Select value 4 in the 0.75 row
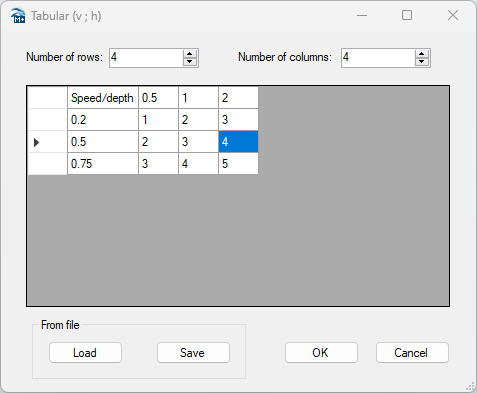477x393 pixels. pos(198,164)
